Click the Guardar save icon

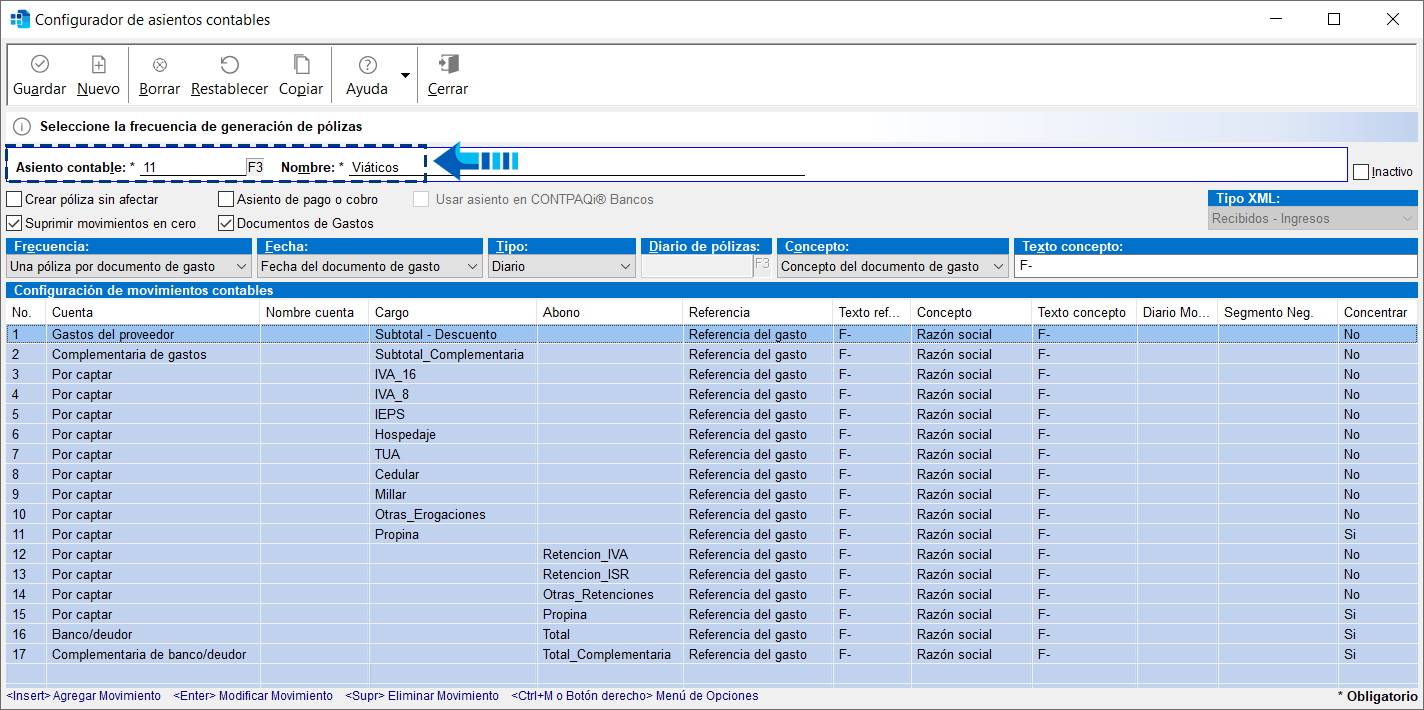point(40,65)
